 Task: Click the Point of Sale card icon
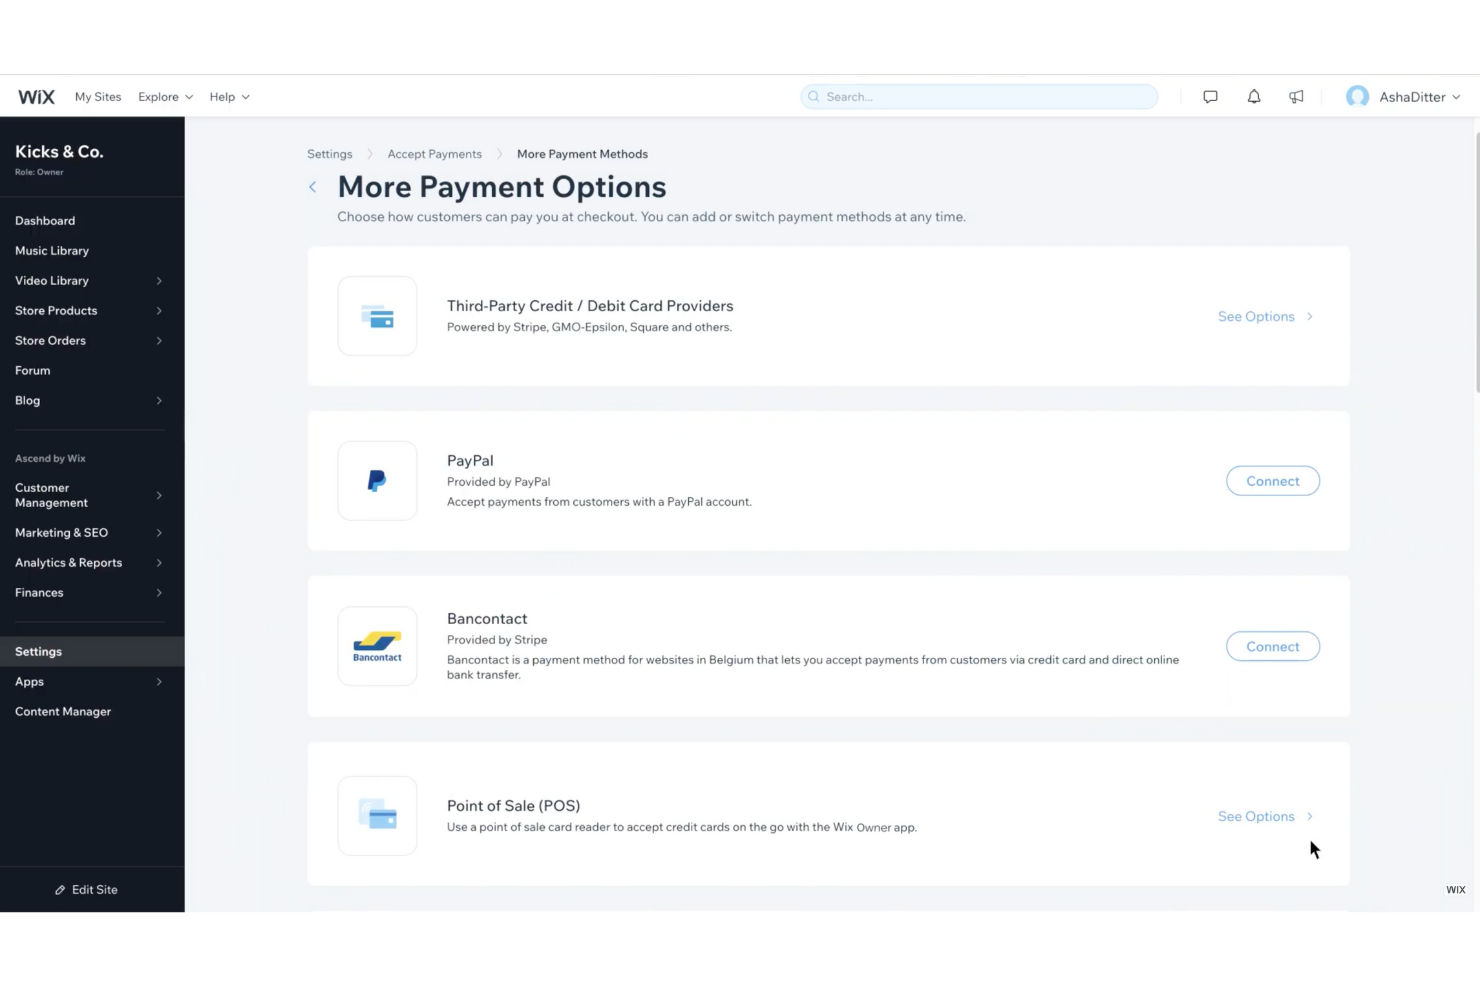click(377, 815)
